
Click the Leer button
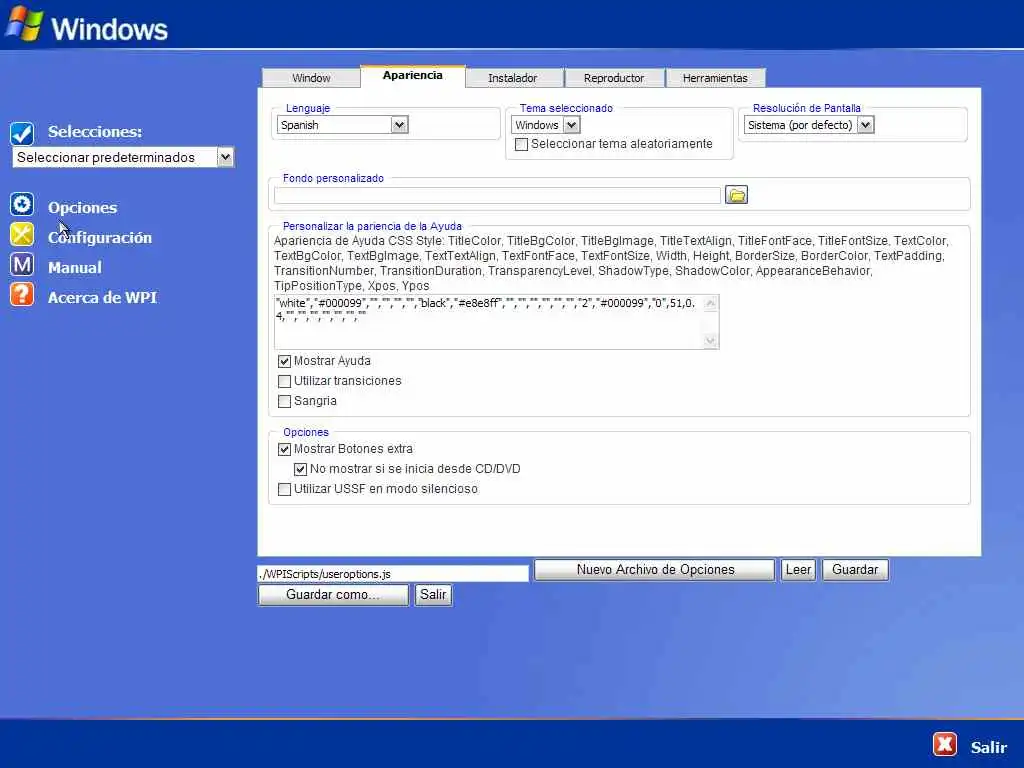click(798, 569)
